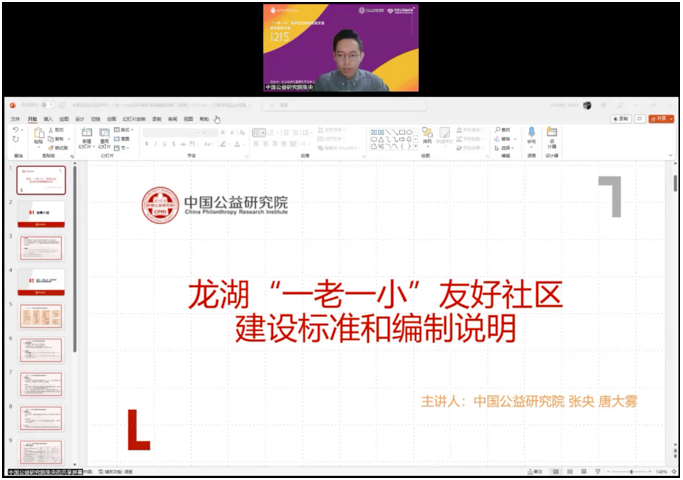Click the Help (帮助) tab
Viewport: 683px width, 480px height.
(204, 119)
